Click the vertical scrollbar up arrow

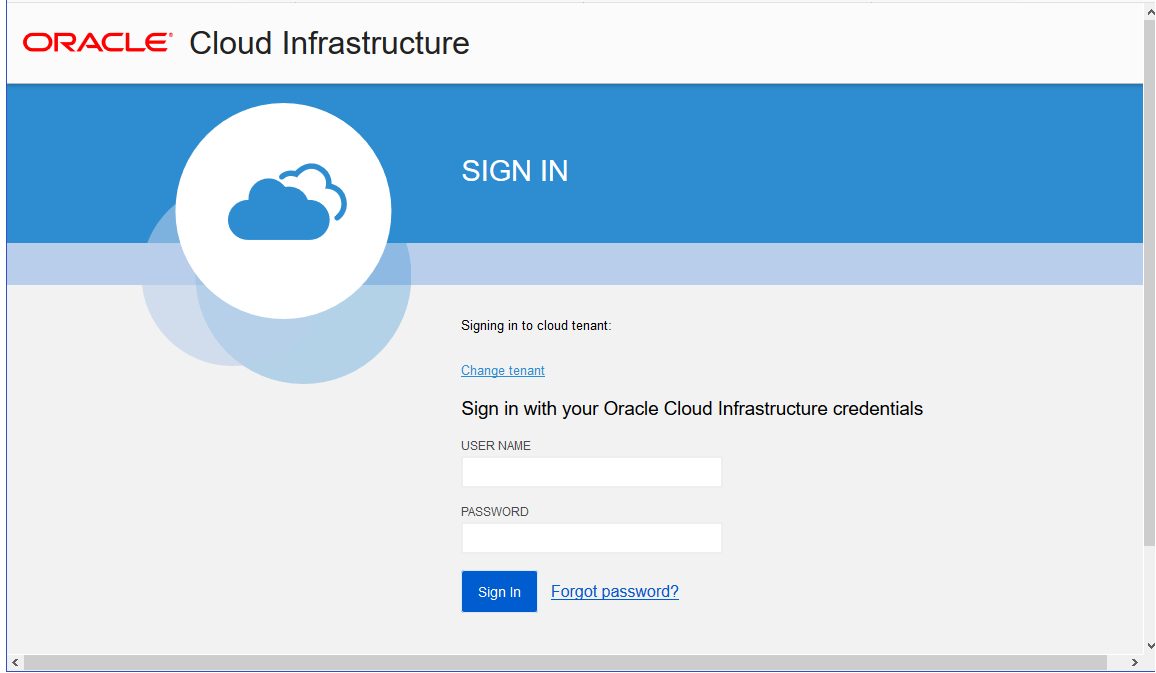[1149, 11]
